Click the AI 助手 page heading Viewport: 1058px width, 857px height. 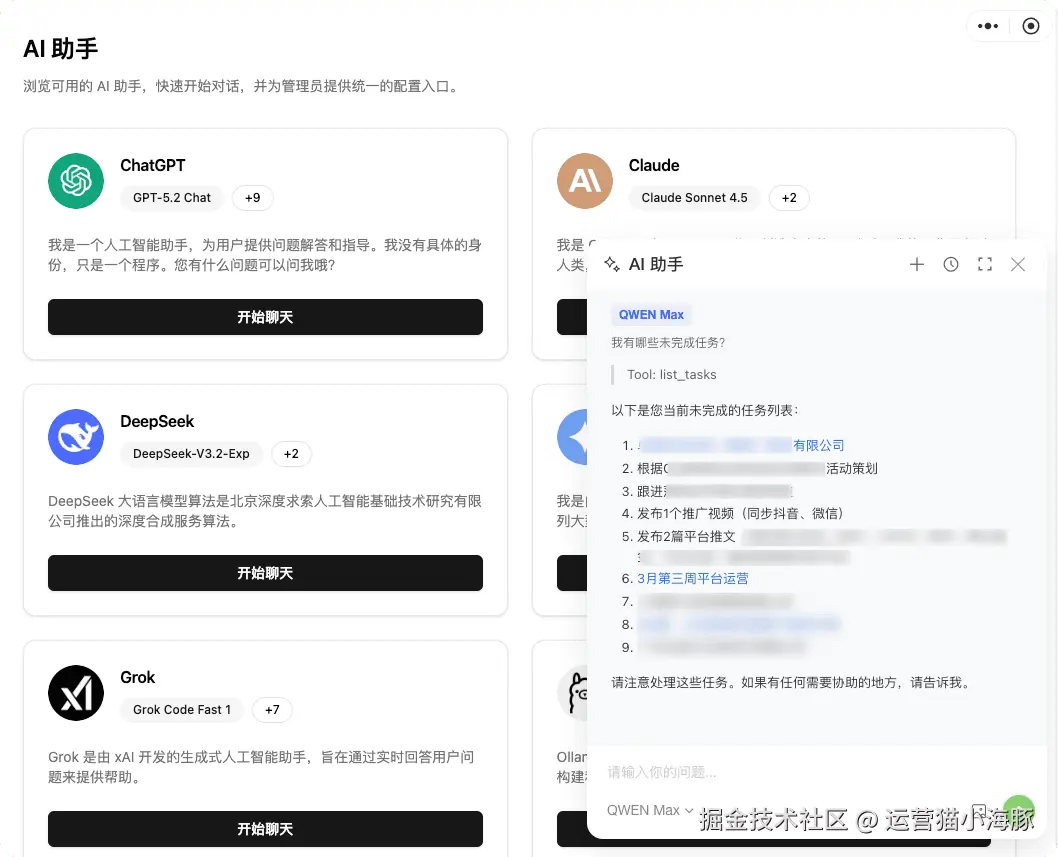click(61, 49)
